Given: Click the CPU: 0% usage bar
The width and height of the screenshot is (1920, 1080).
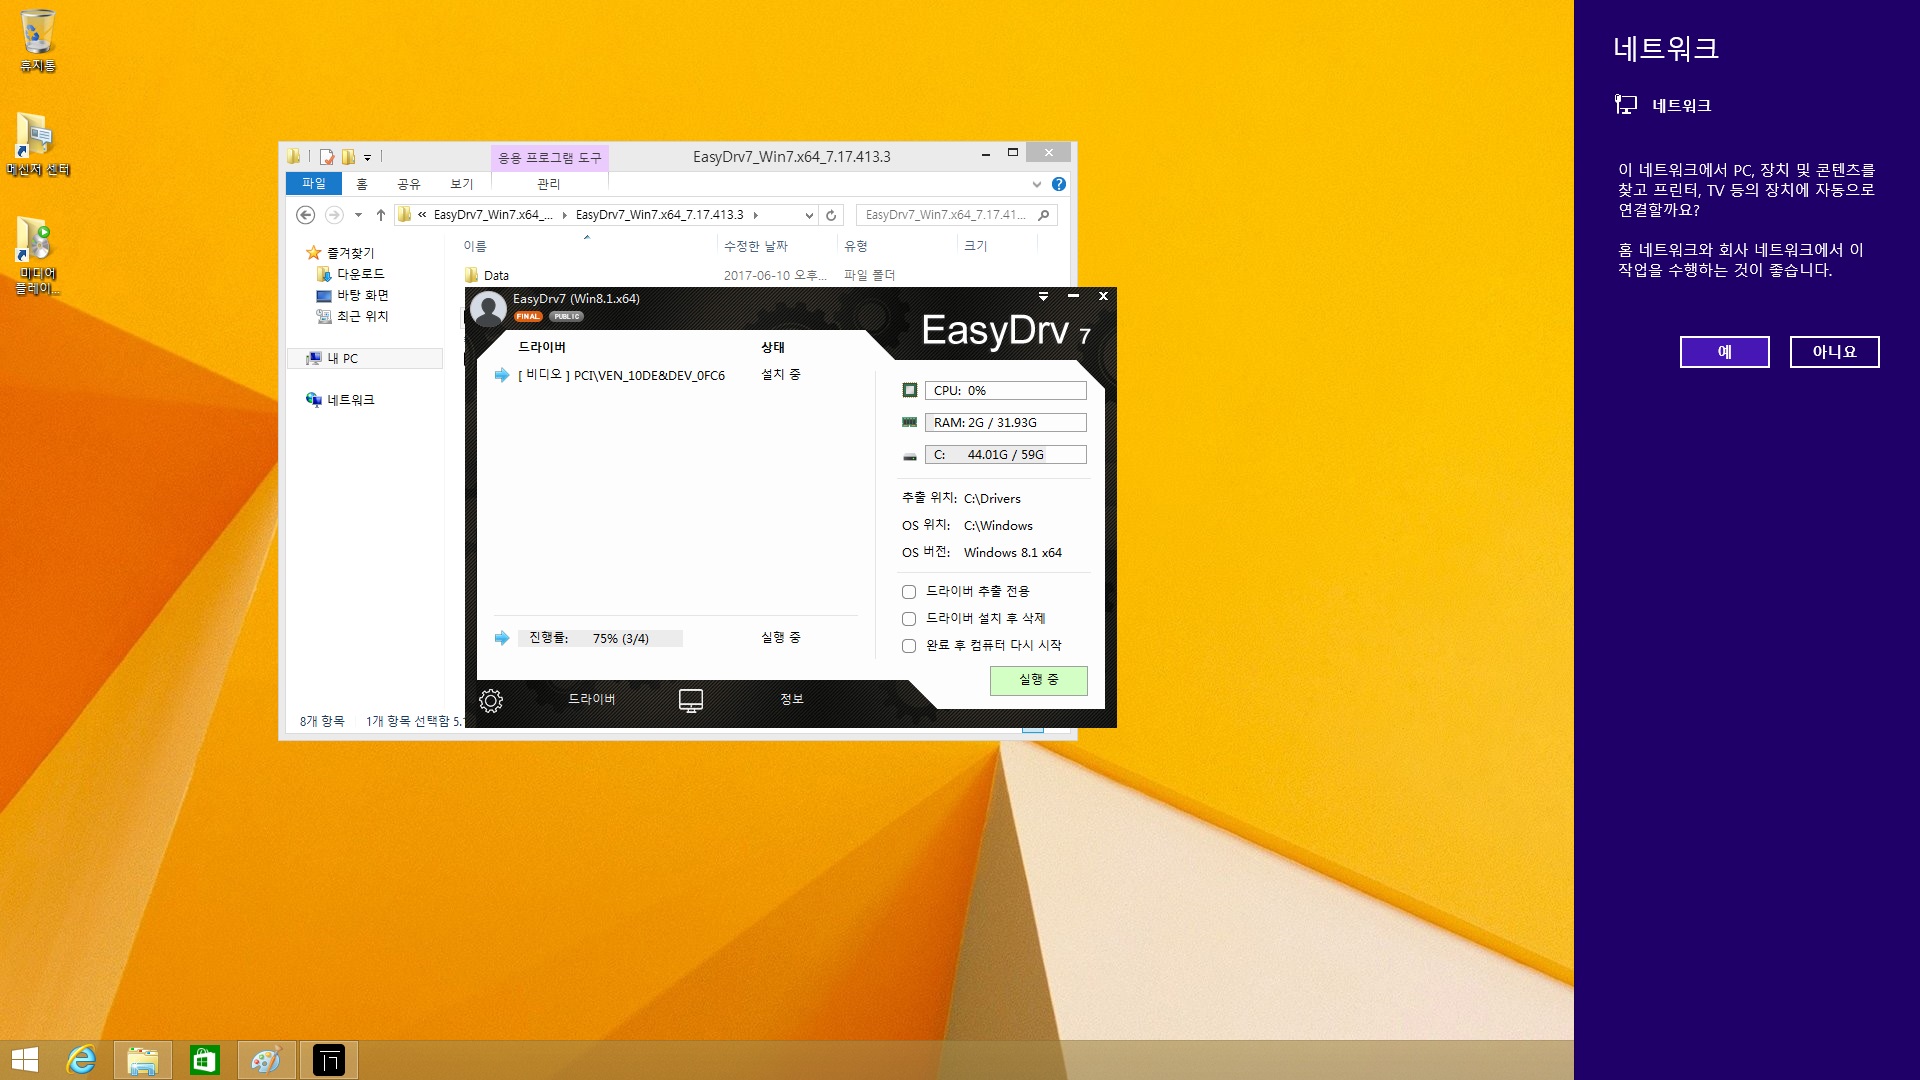Looking at the screenshot, I should (x=1005, y=391).
